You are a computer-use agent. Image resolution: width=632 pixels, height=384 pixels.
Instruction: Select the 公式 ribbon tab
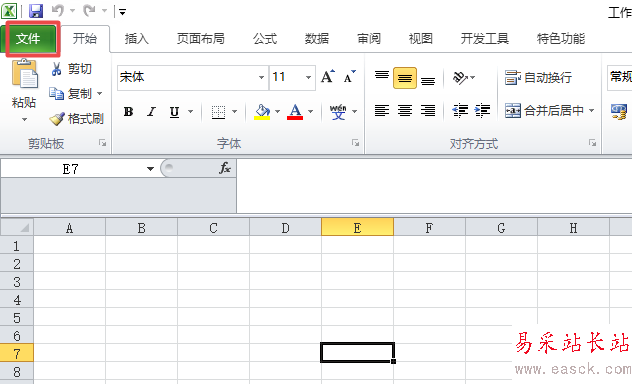(265, 39)
